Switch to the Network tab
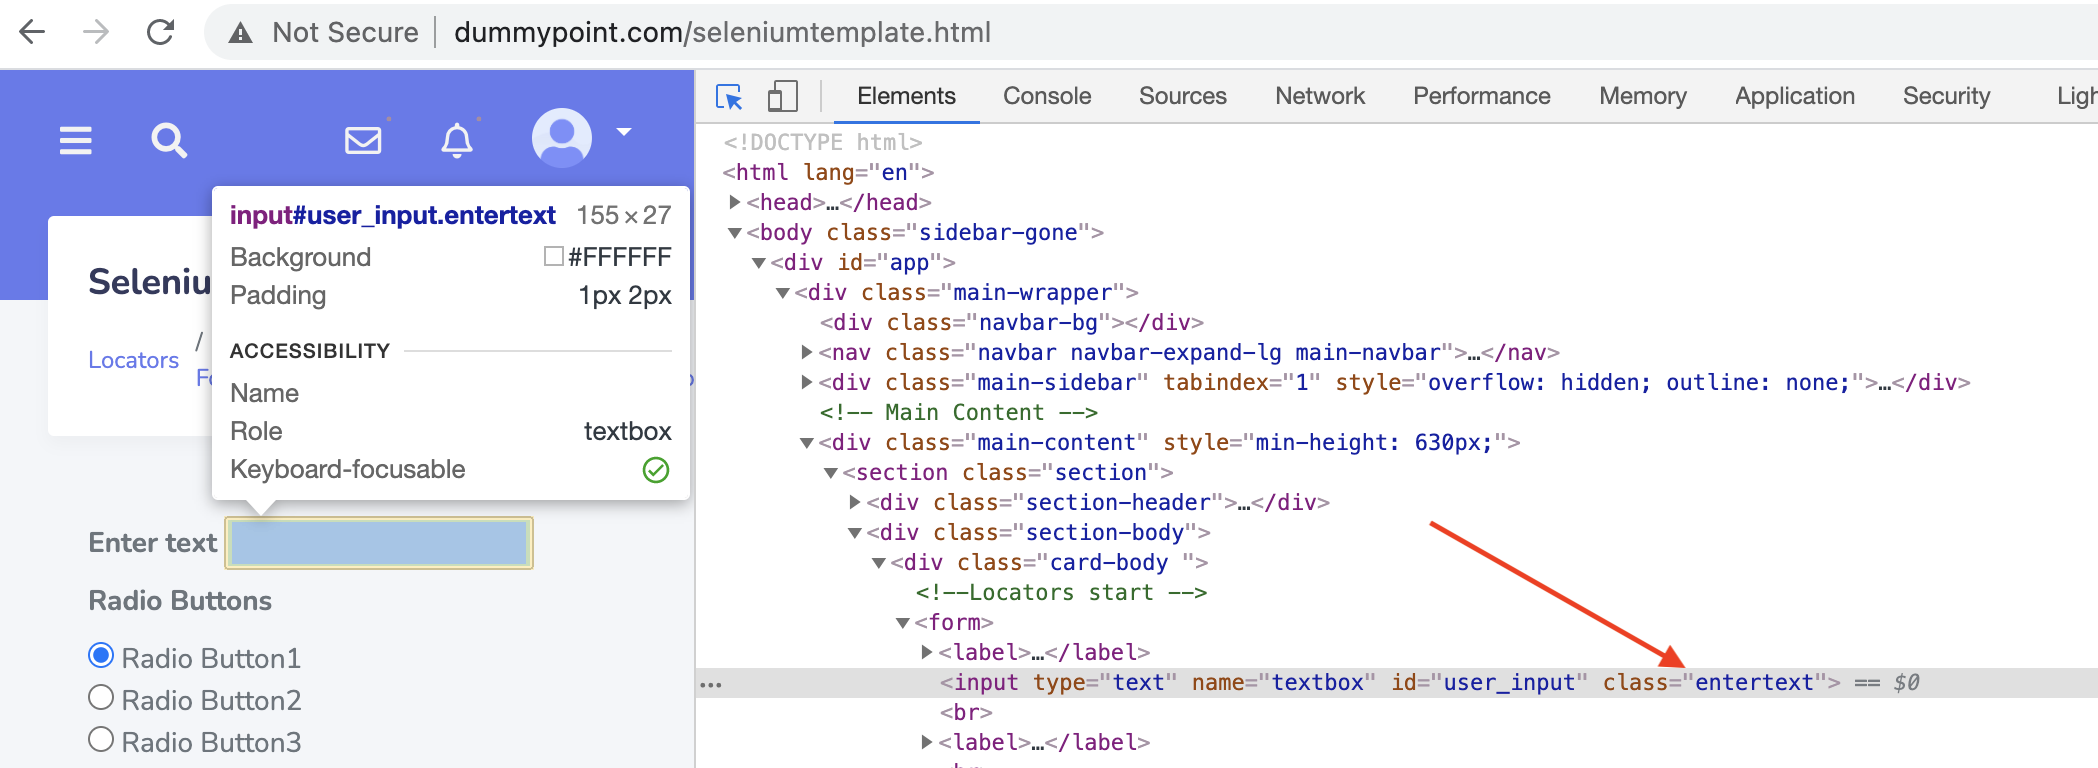 coord(1320,96)
